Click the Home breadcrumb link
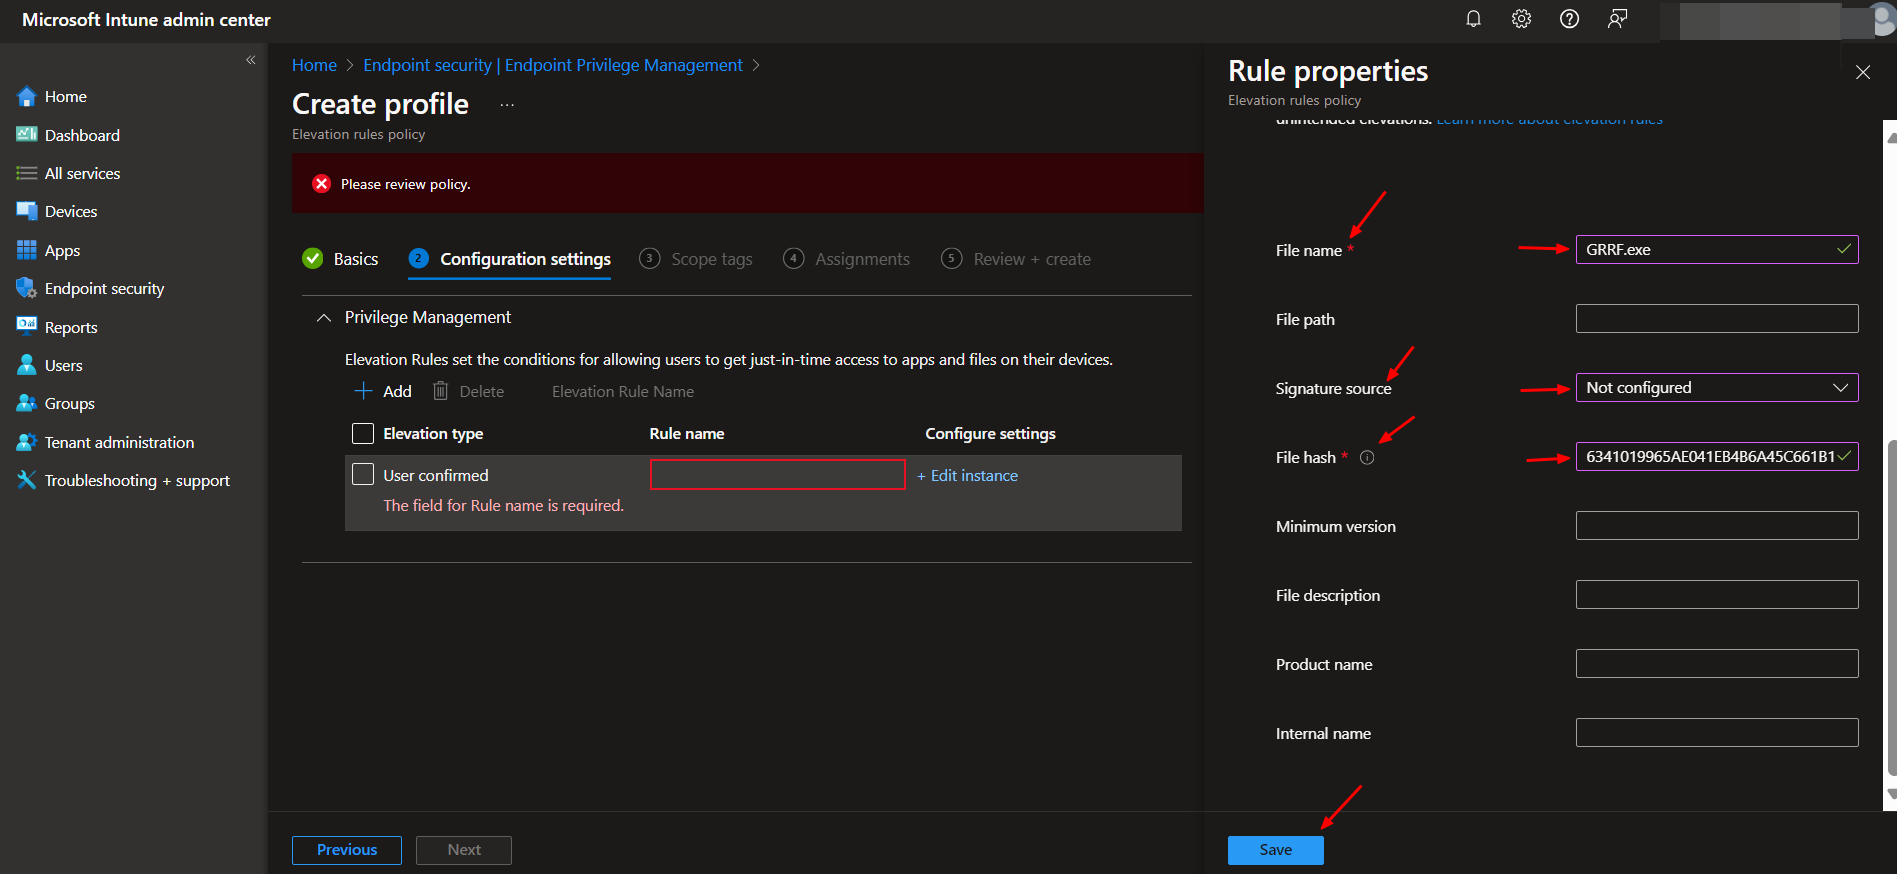This screenshot has height=874, width=1897. click(314, 65)
